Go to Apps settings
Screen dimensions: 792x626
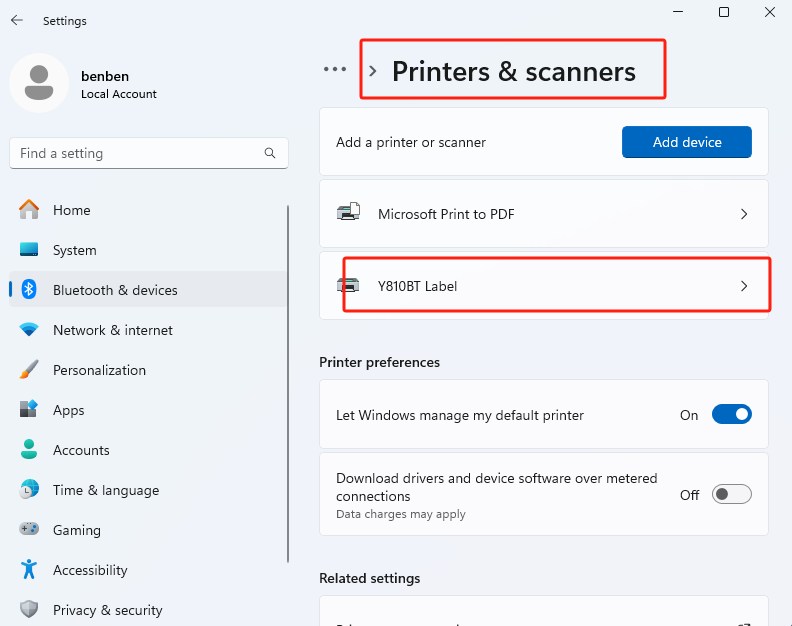(148, 409)
